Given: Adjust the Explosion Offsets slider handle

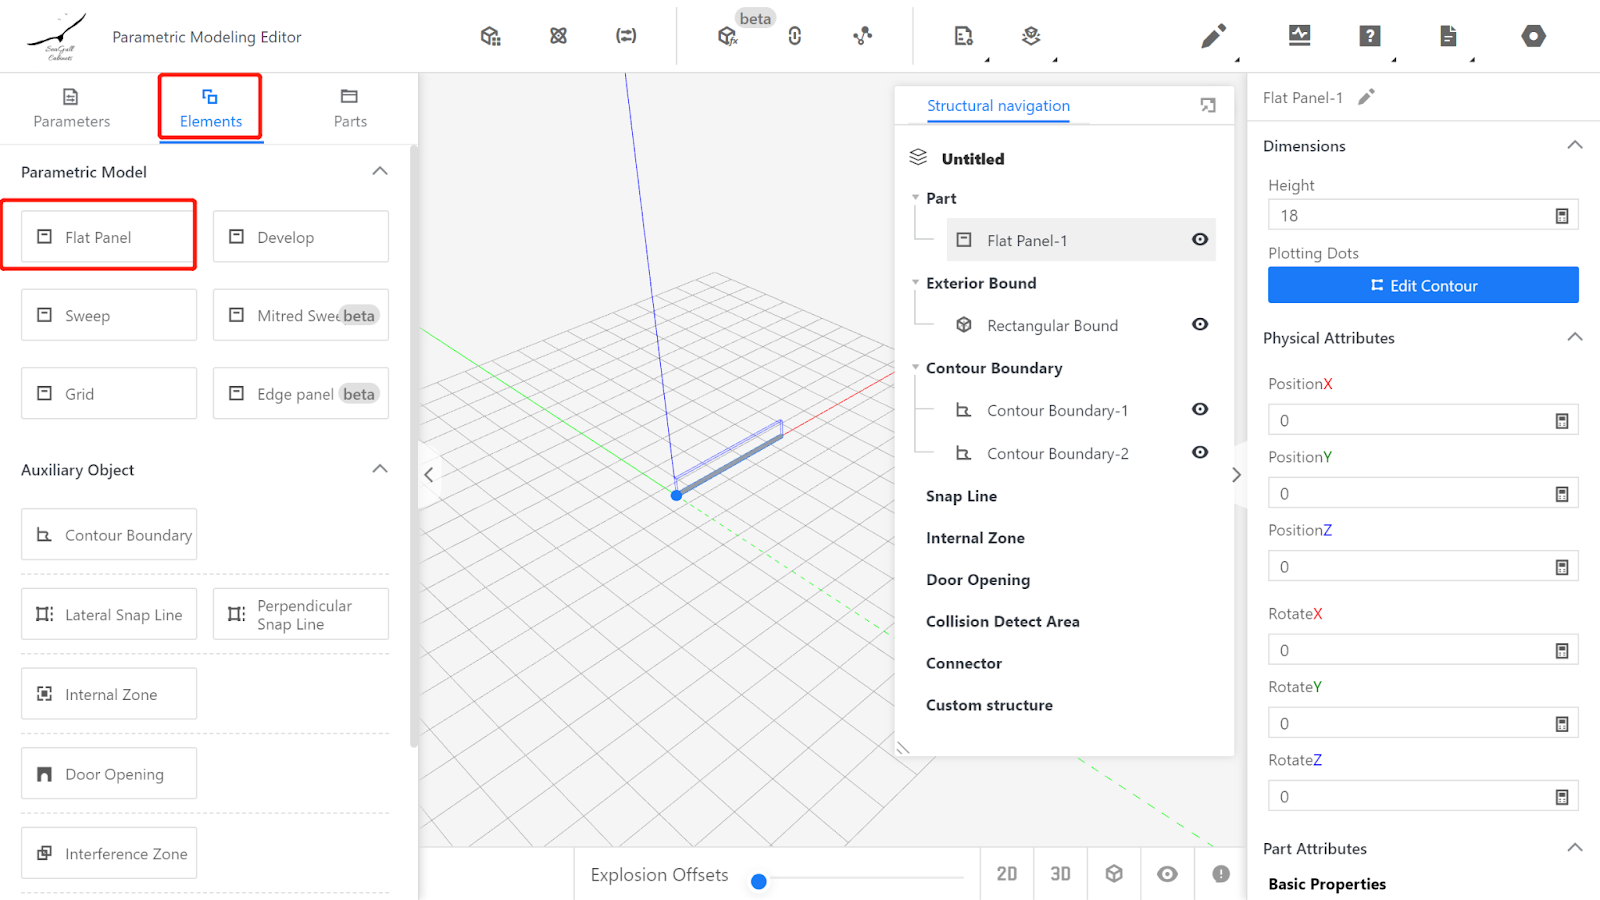Looking at the screenshot, I should [759, 881].
